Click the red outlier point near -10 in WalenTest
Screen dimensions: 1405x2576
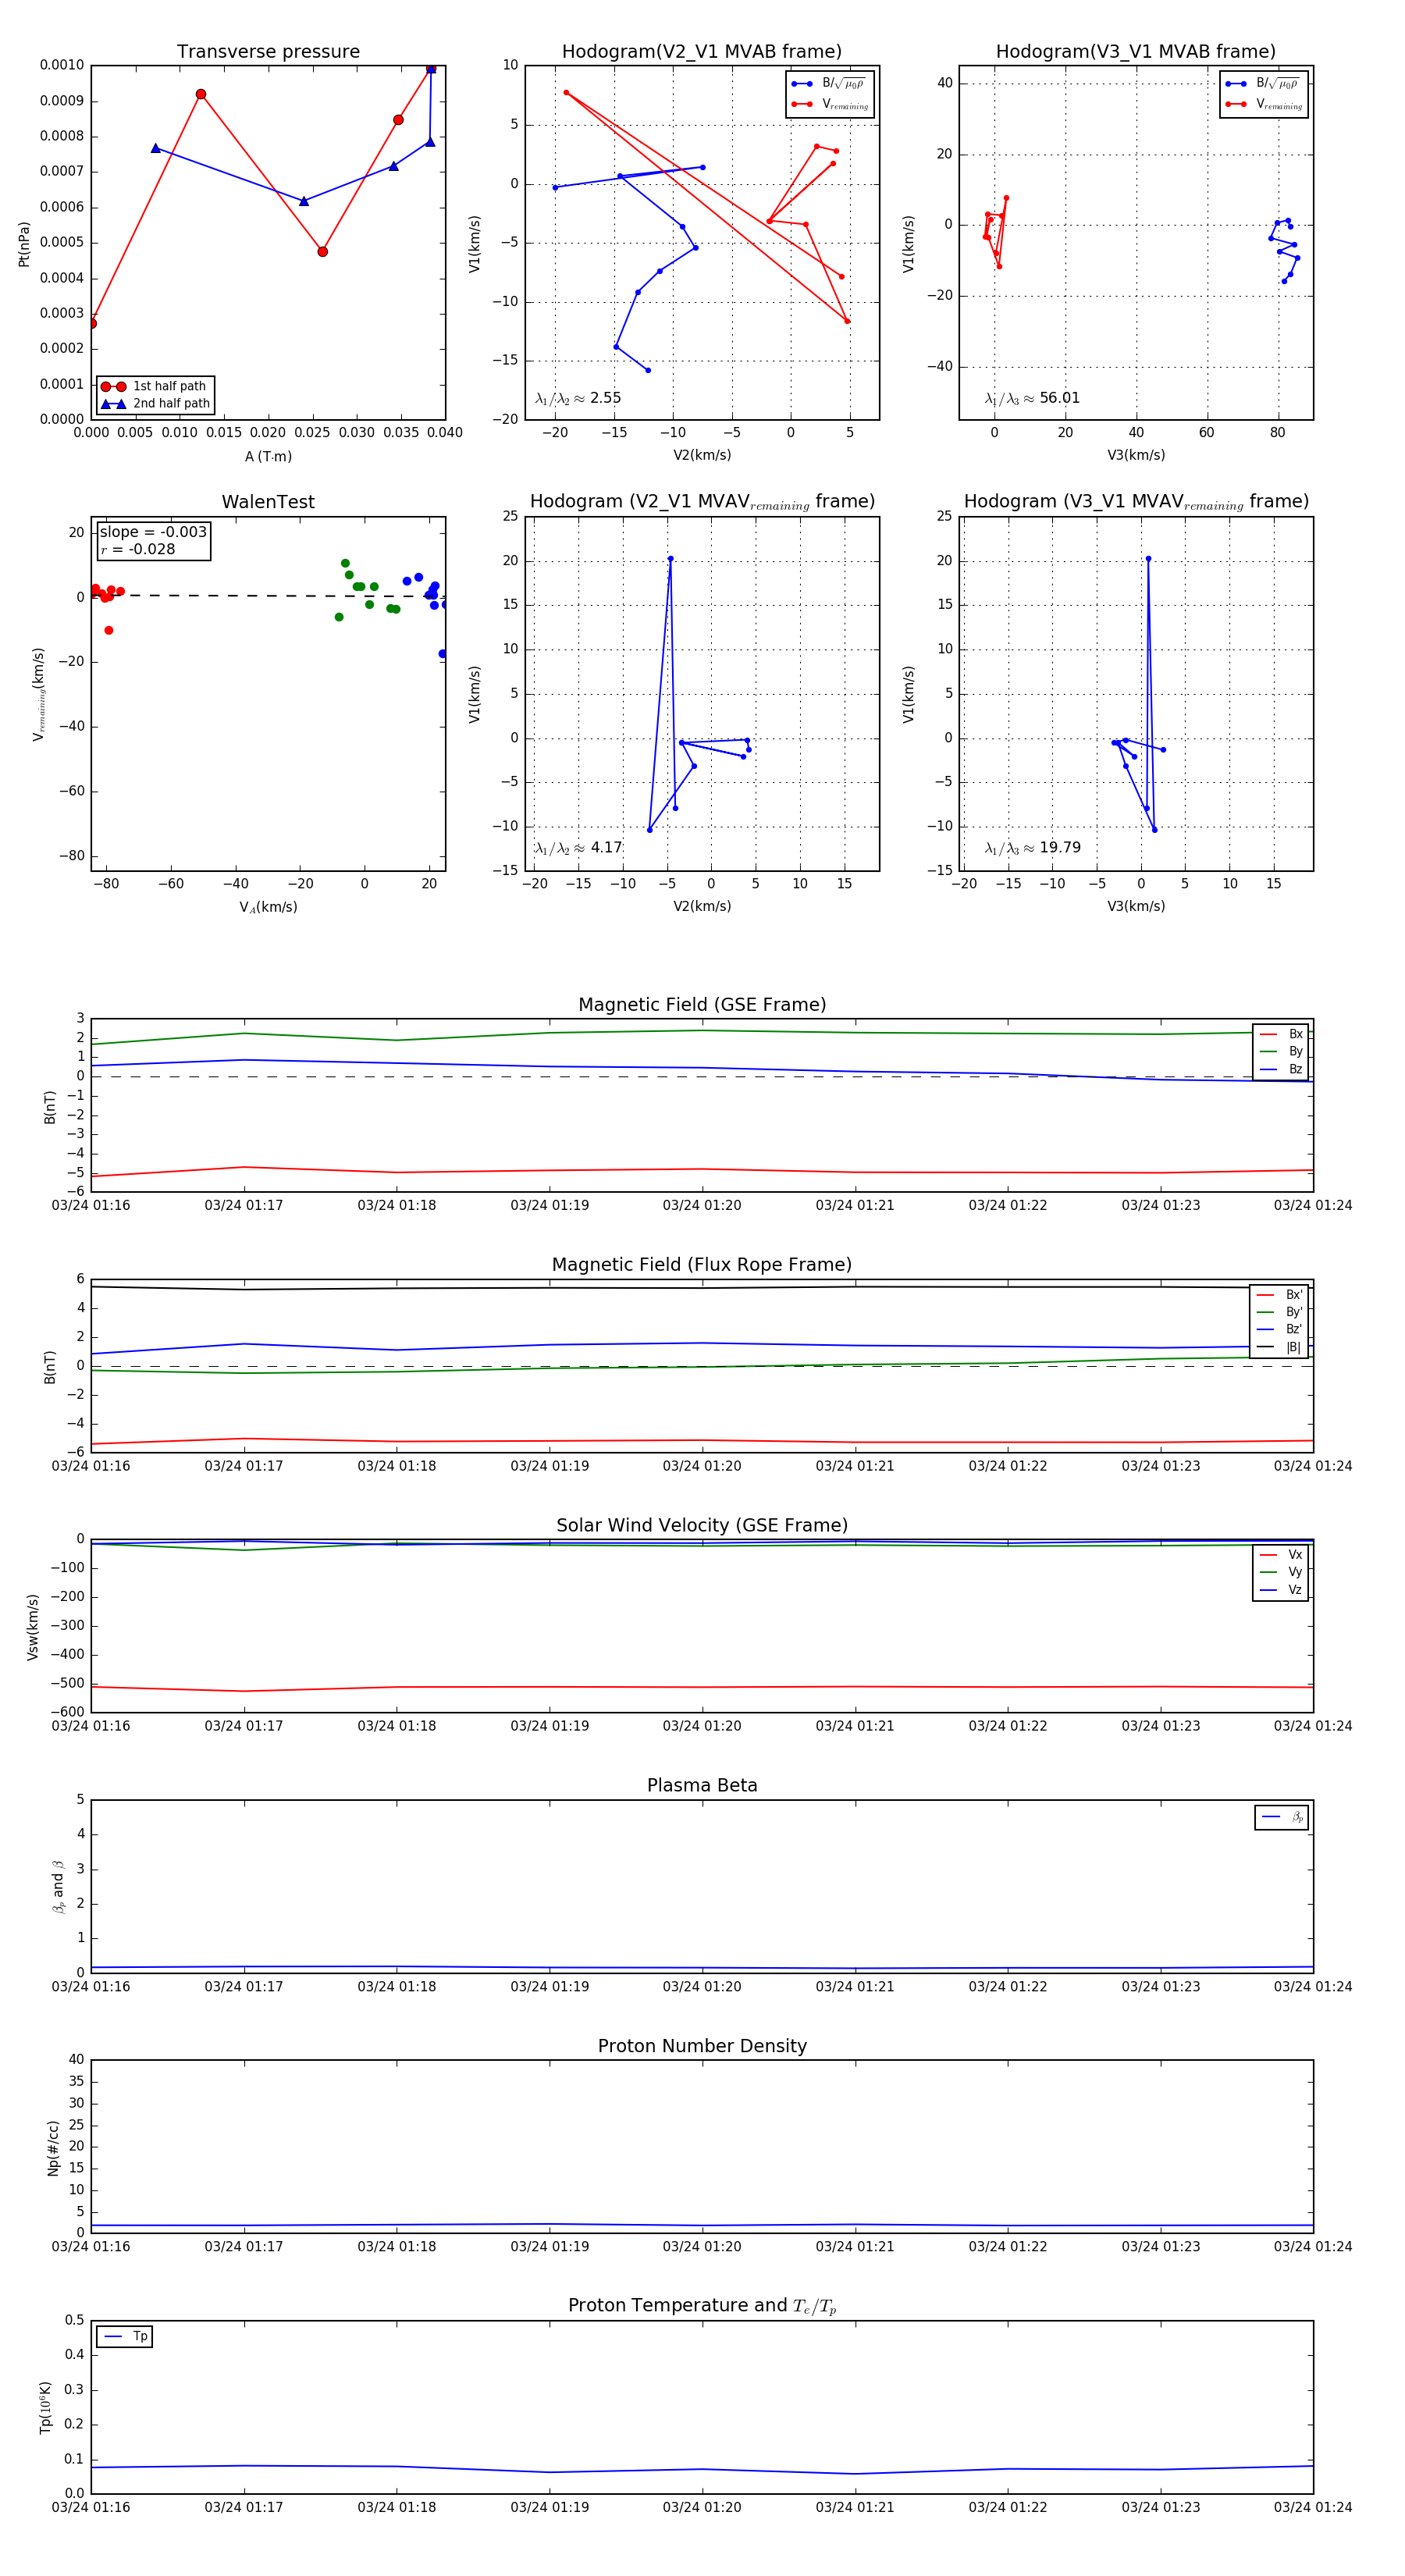coord(109,630)
